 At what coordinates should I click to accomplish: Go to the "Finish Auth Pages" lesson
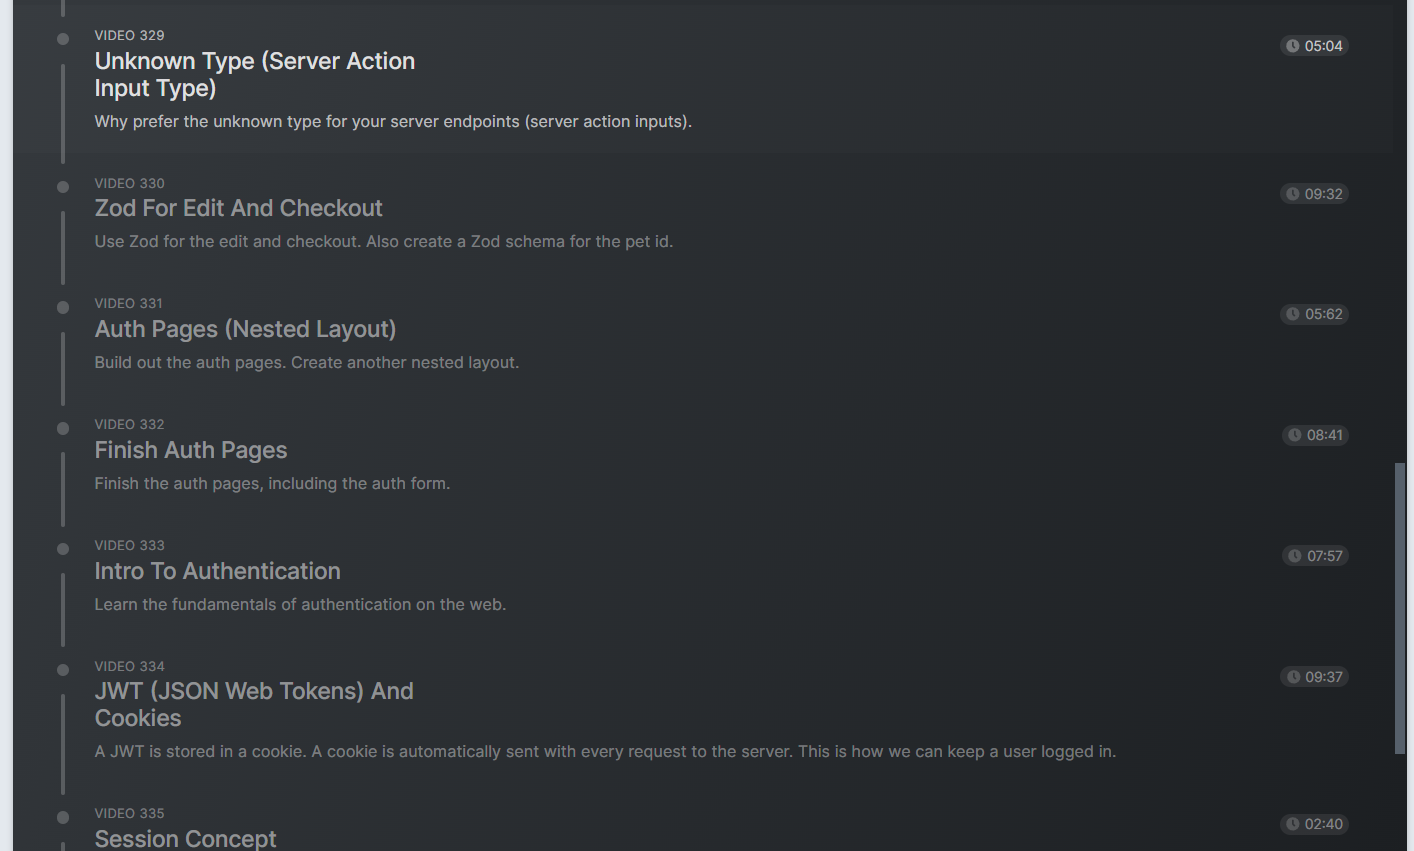[190, 450]
